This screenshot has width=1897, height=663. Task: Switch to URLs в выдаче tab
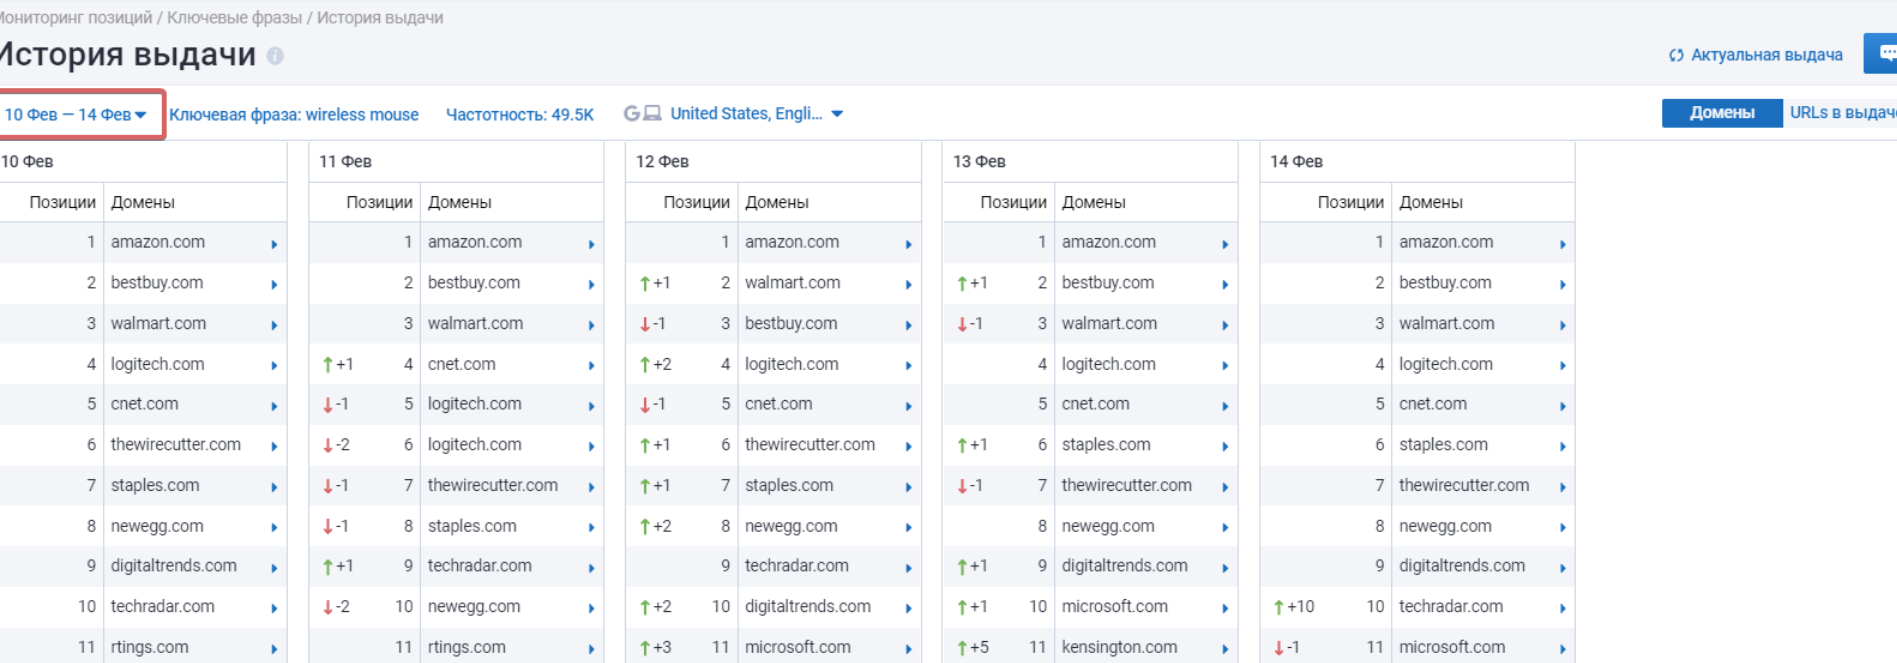coord(1842,113)
